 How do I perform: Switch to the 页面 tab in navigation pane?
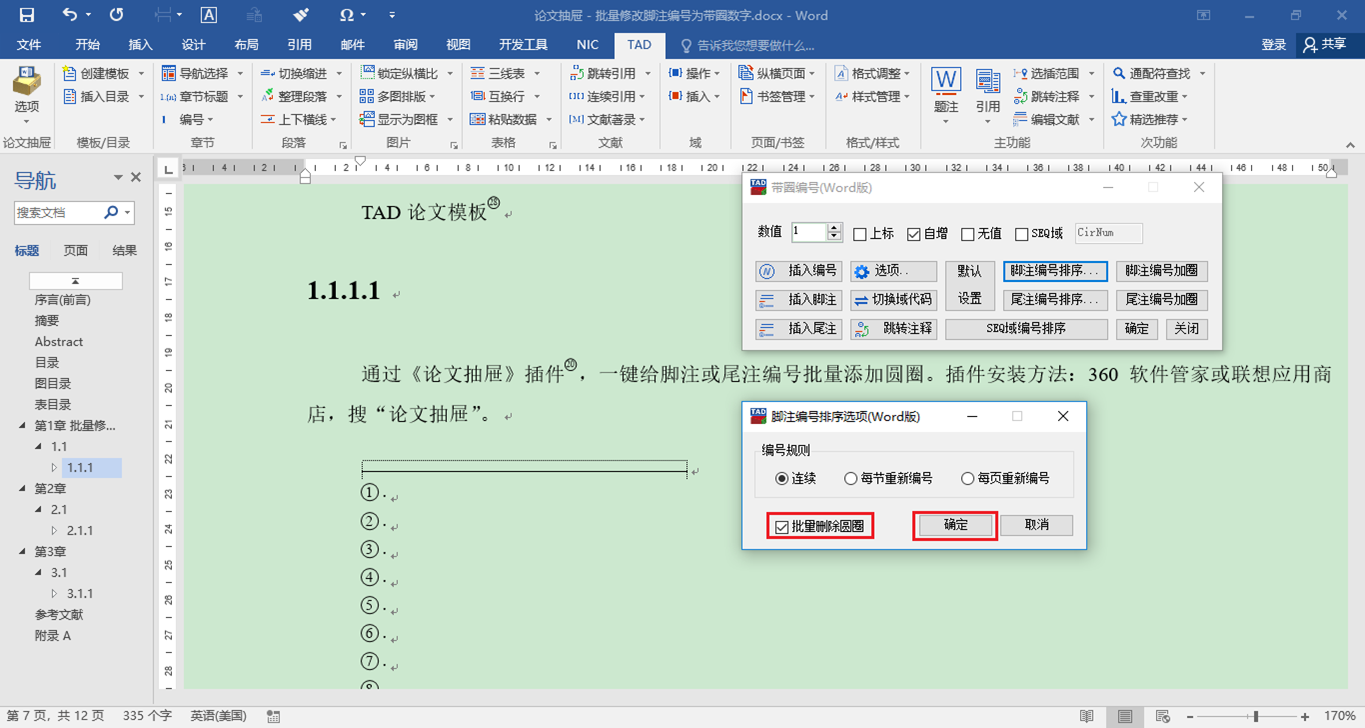click(74, 249)
